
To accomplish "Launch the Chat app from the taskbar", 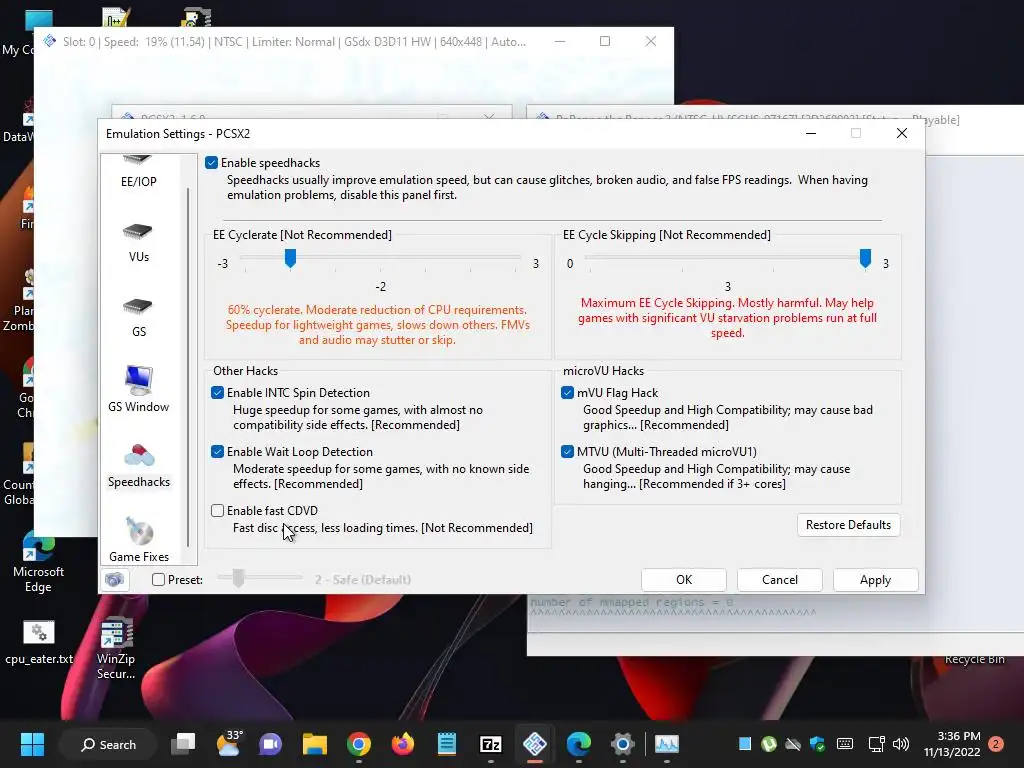I will pos(270,744).
